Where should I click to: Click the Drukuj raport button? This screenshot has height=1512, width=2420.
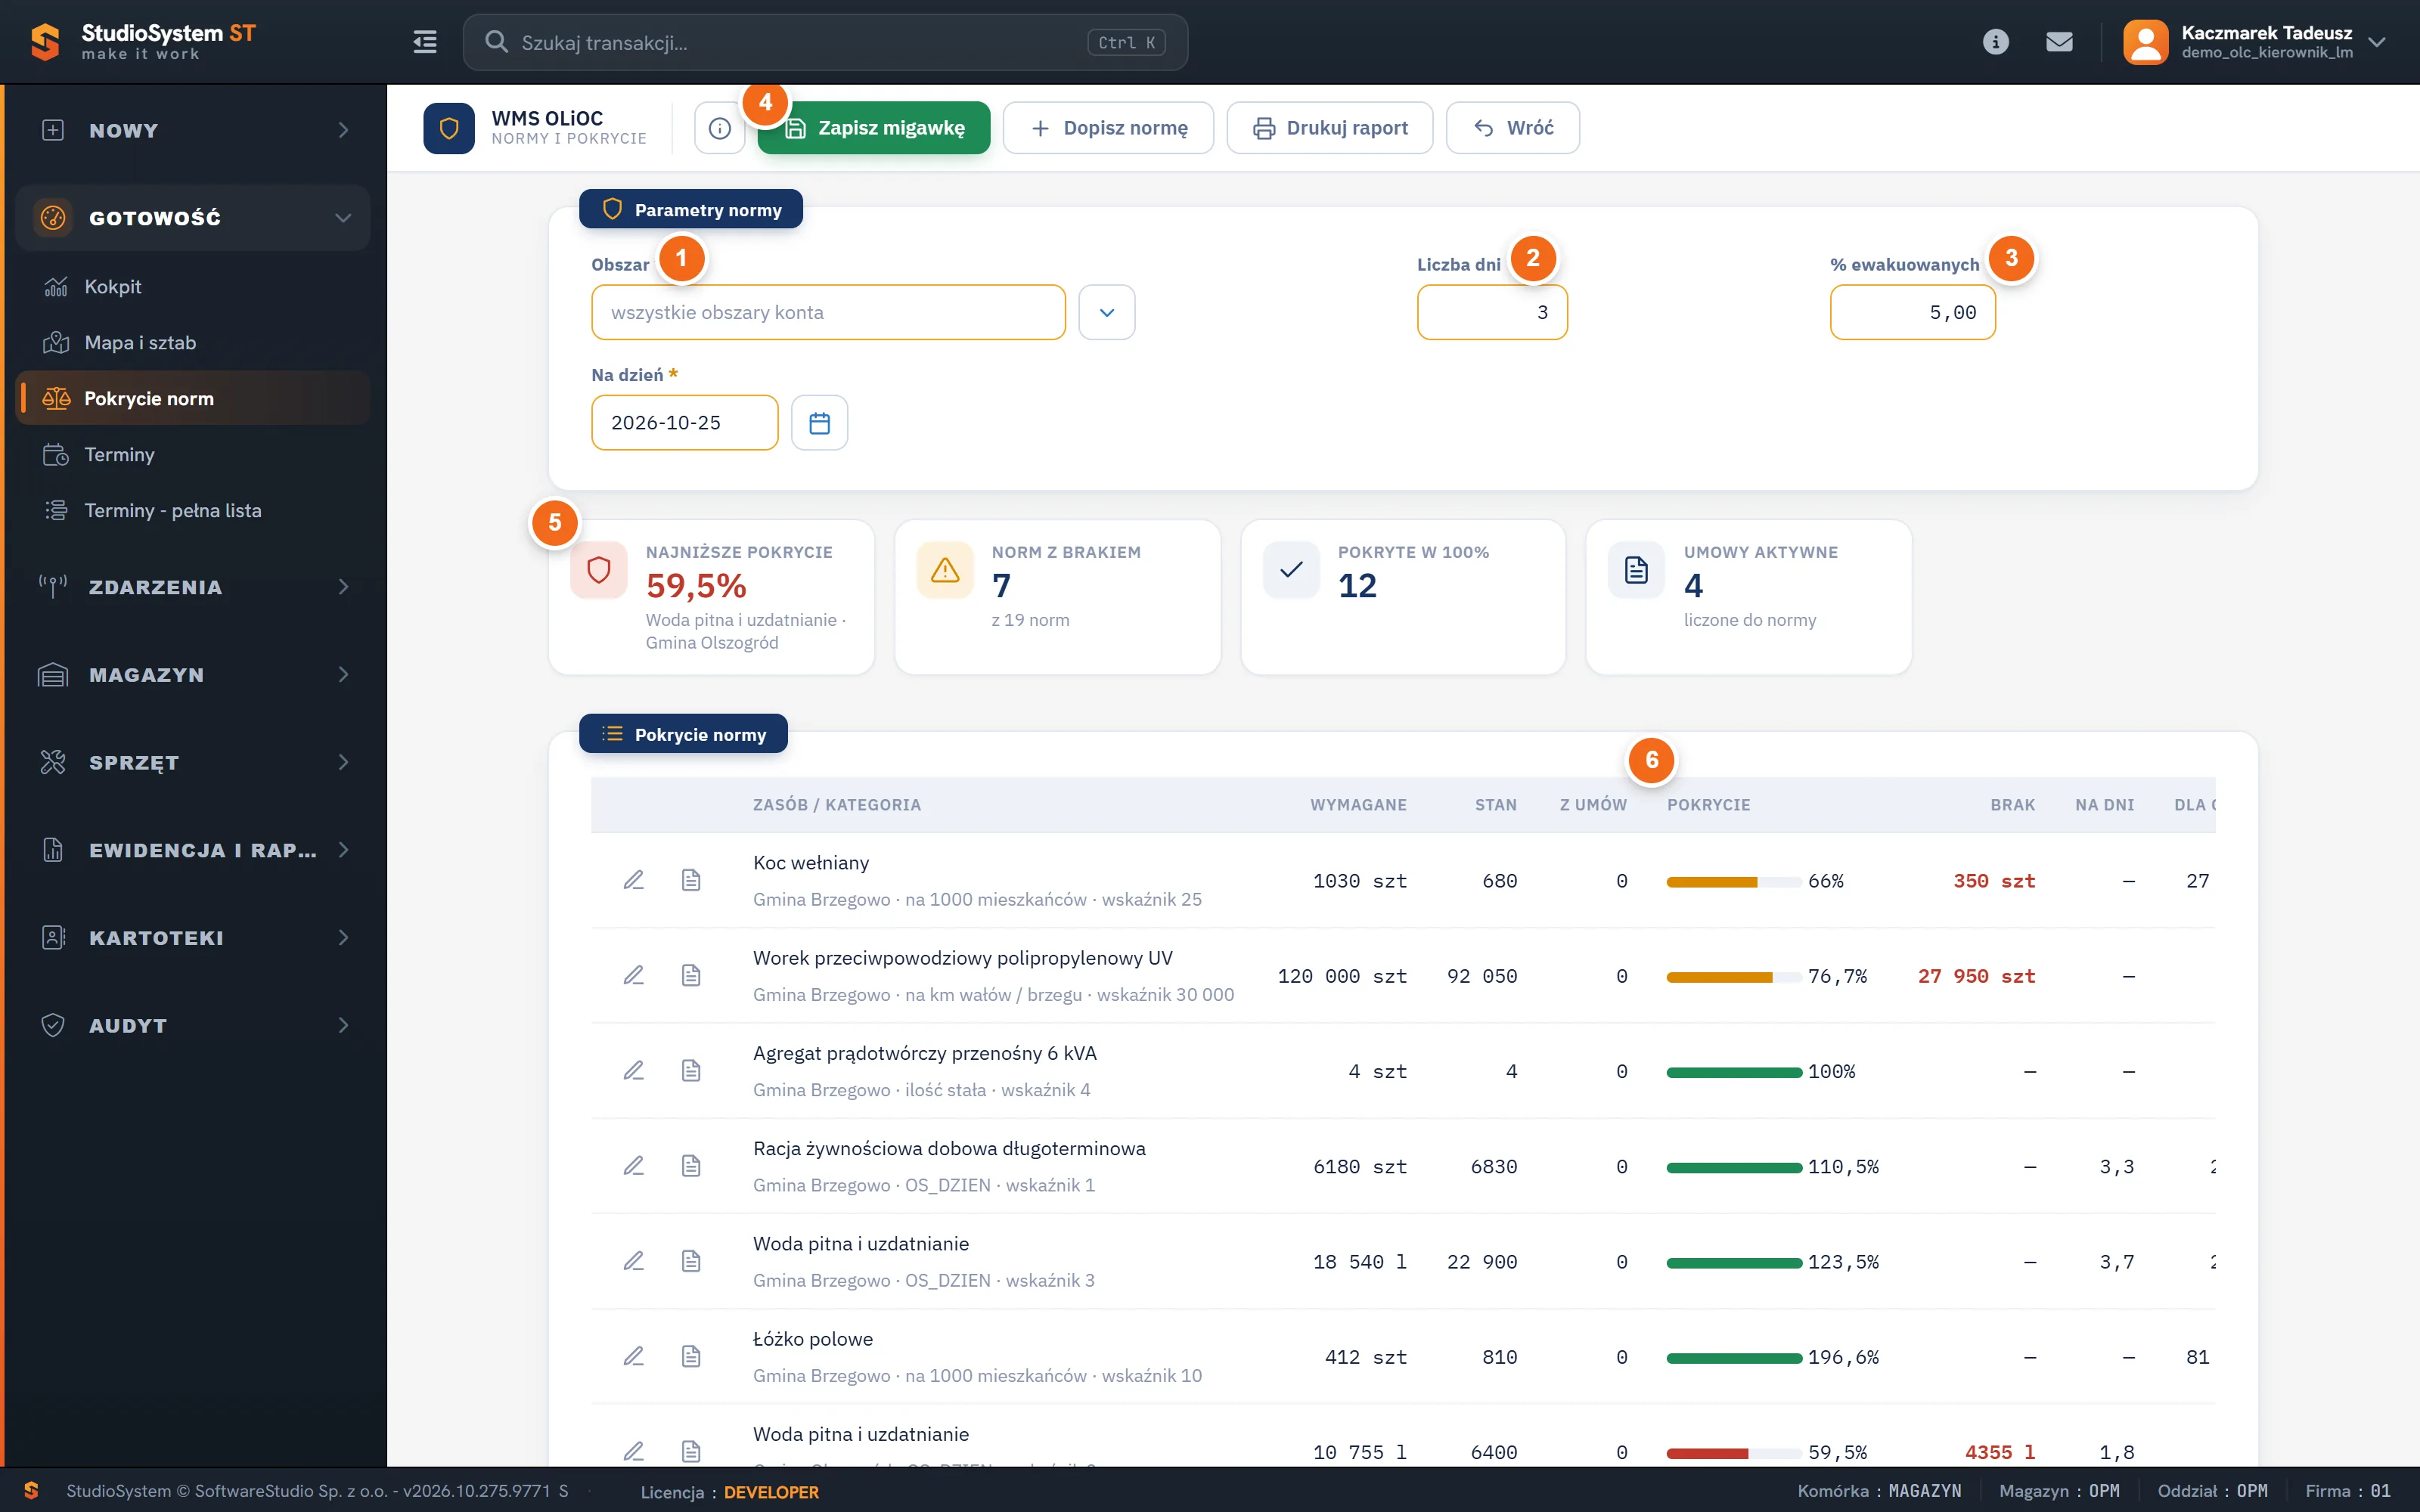point(1330,128)
